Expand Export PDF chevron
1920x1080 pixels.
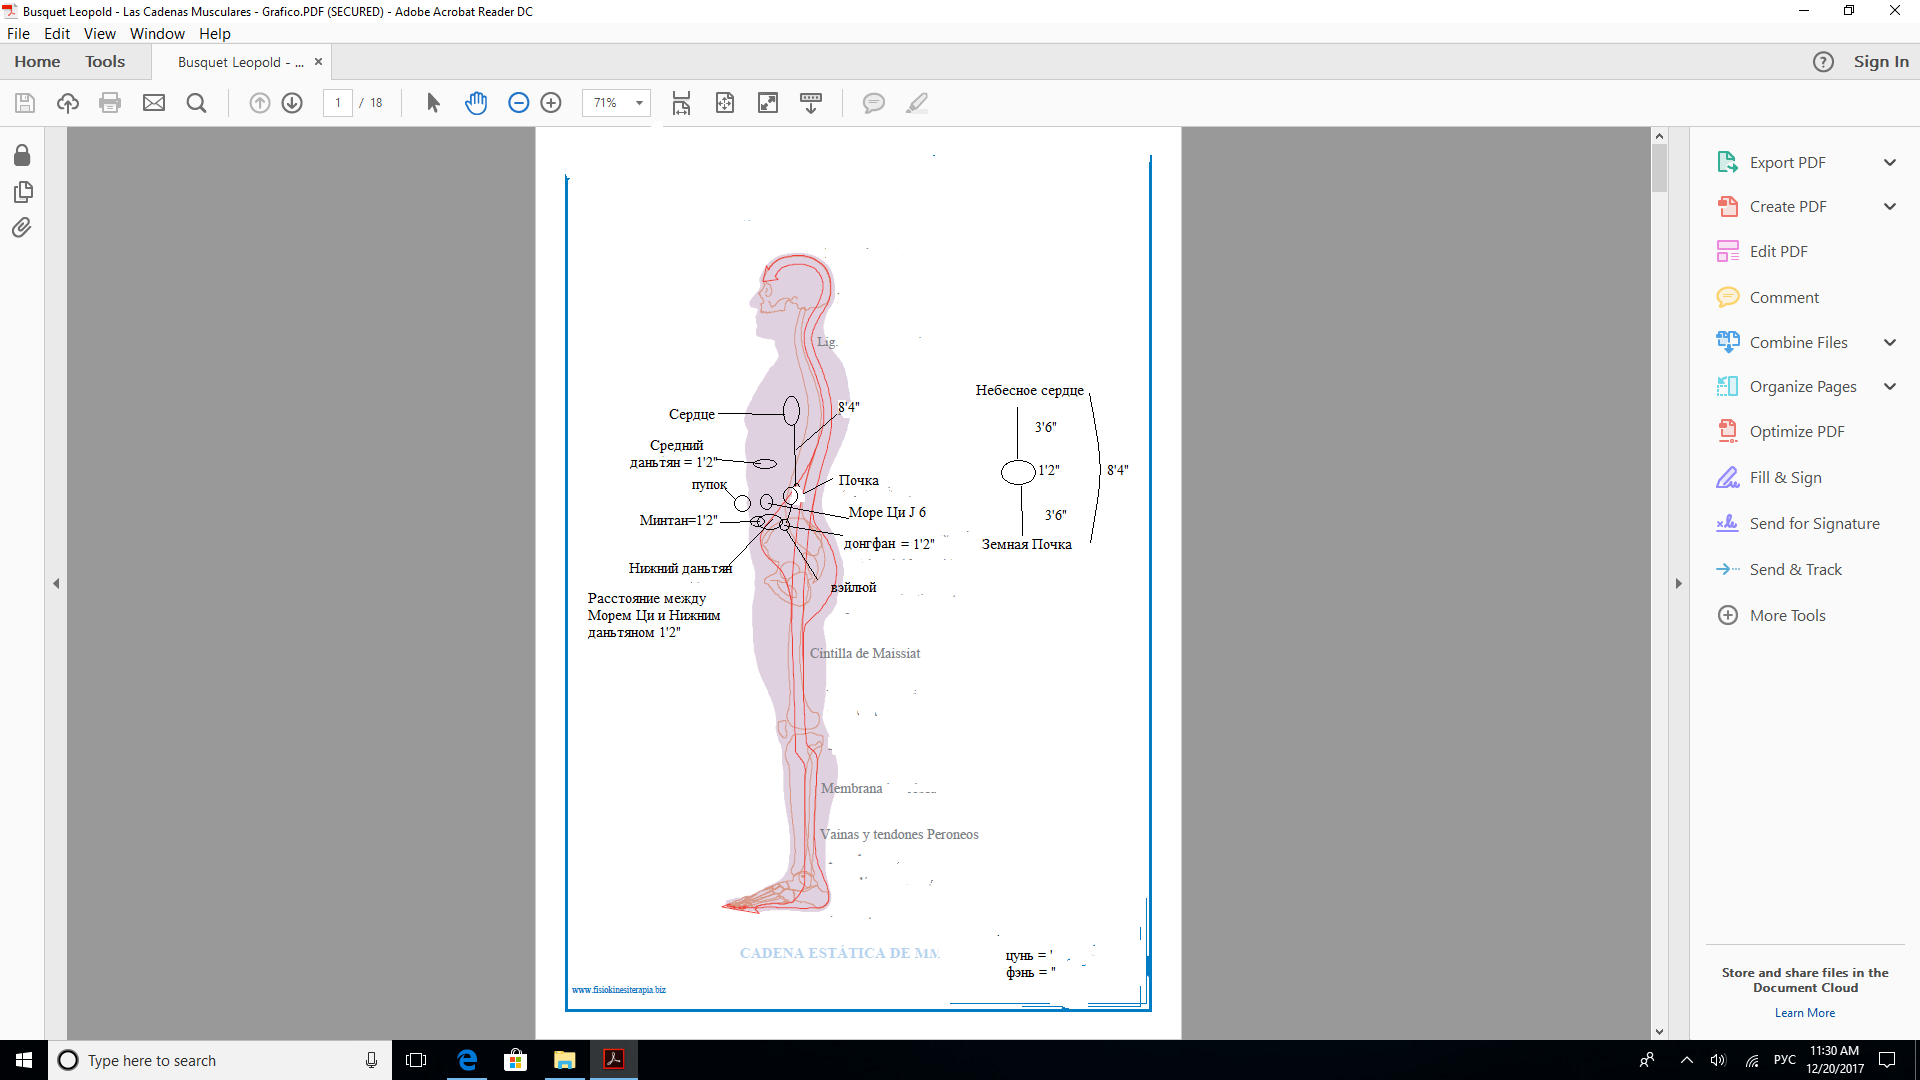coord(1890,162)
